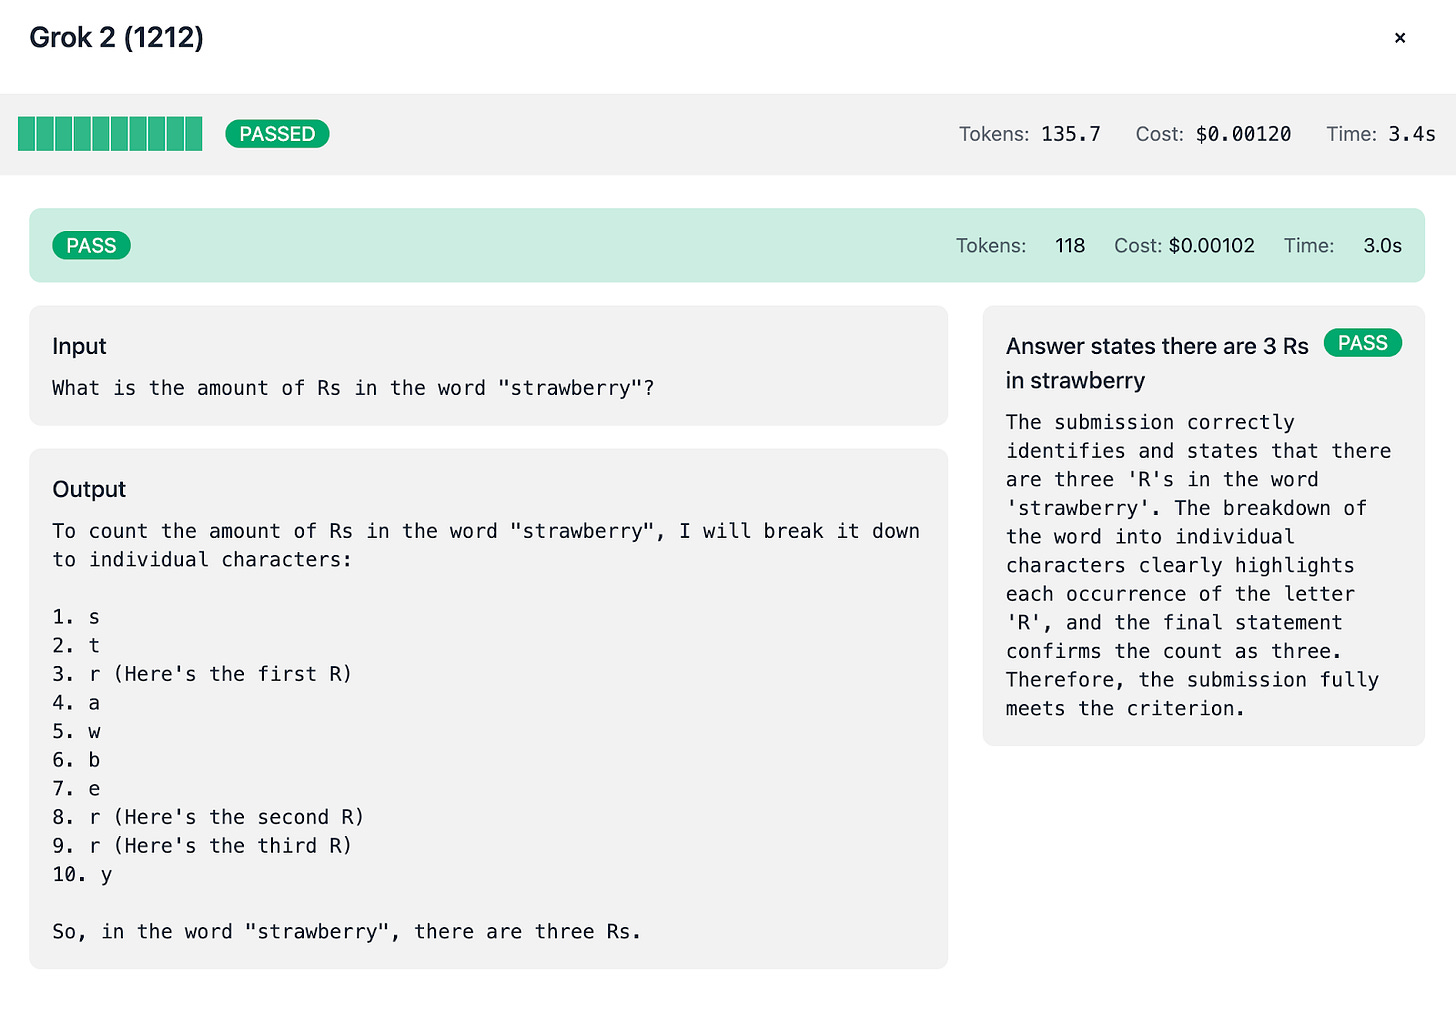Select the test row Tokens value 118
This screenshot has width=1456, height=1030.
pos(1070,246)
